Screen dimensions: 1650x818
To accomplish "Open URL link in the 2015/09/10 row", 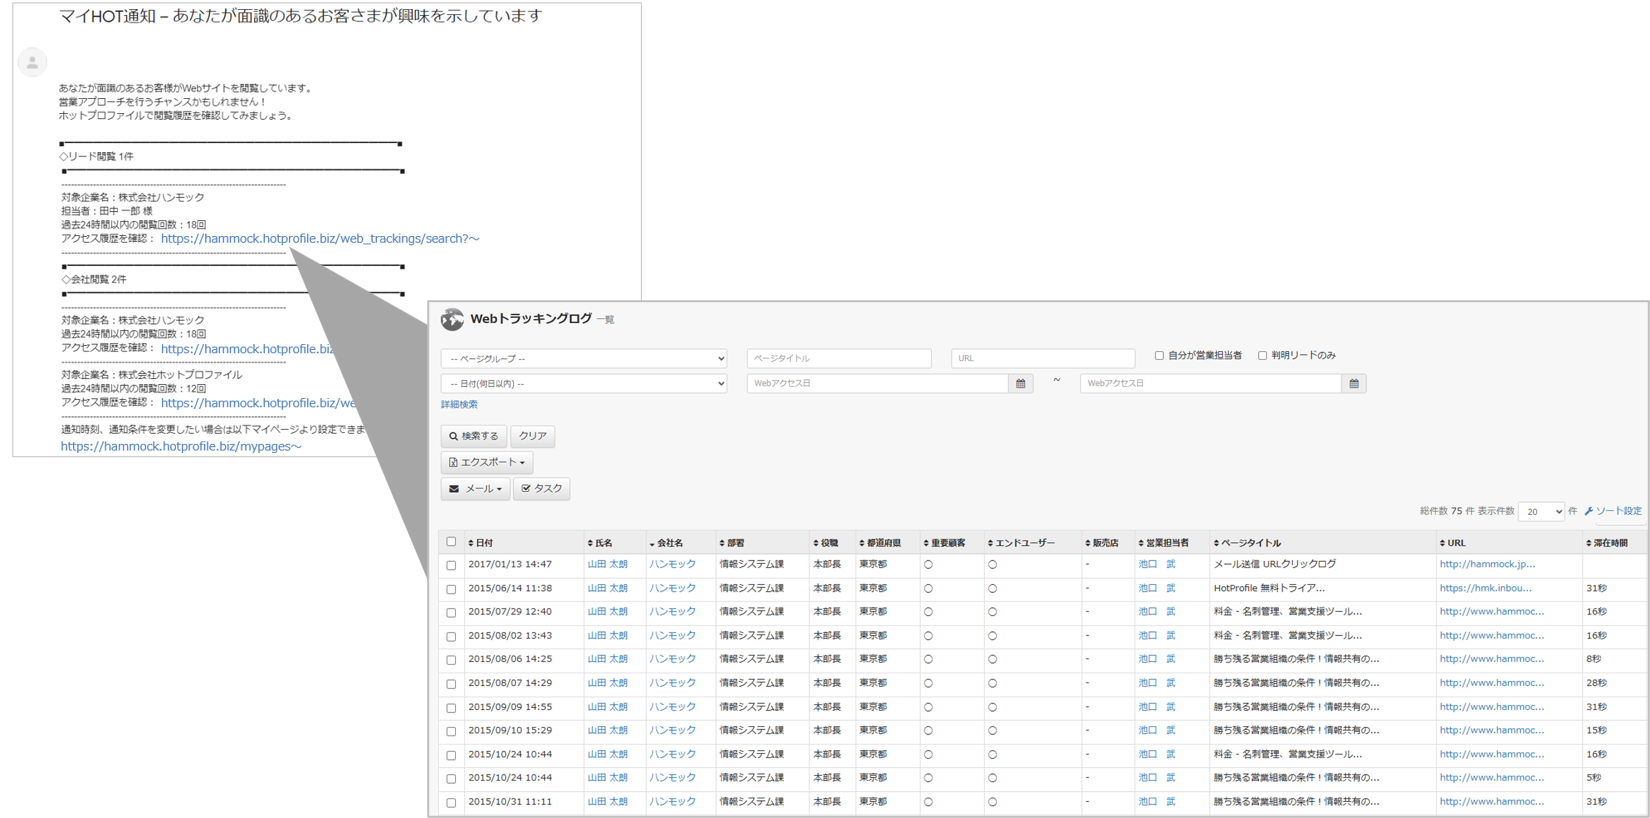I will click(1492, 731).
